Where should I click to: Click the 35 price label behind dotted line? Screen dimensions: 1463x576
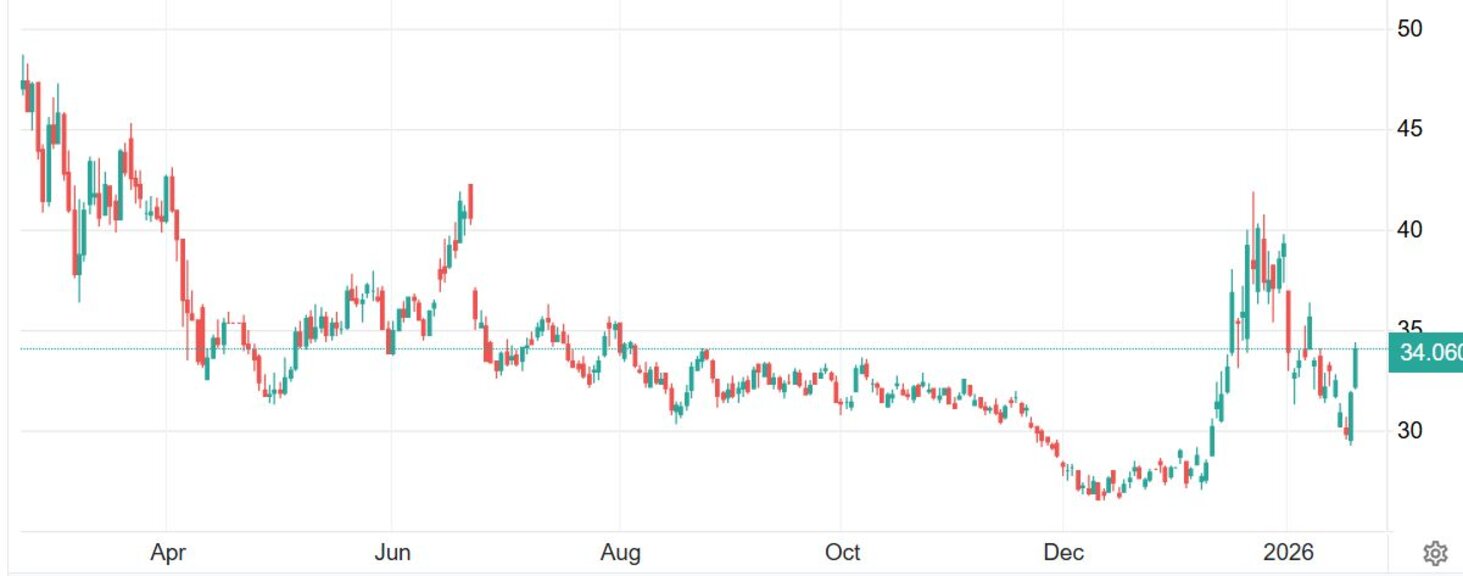pyautogui.click(x=1410, y=328)
